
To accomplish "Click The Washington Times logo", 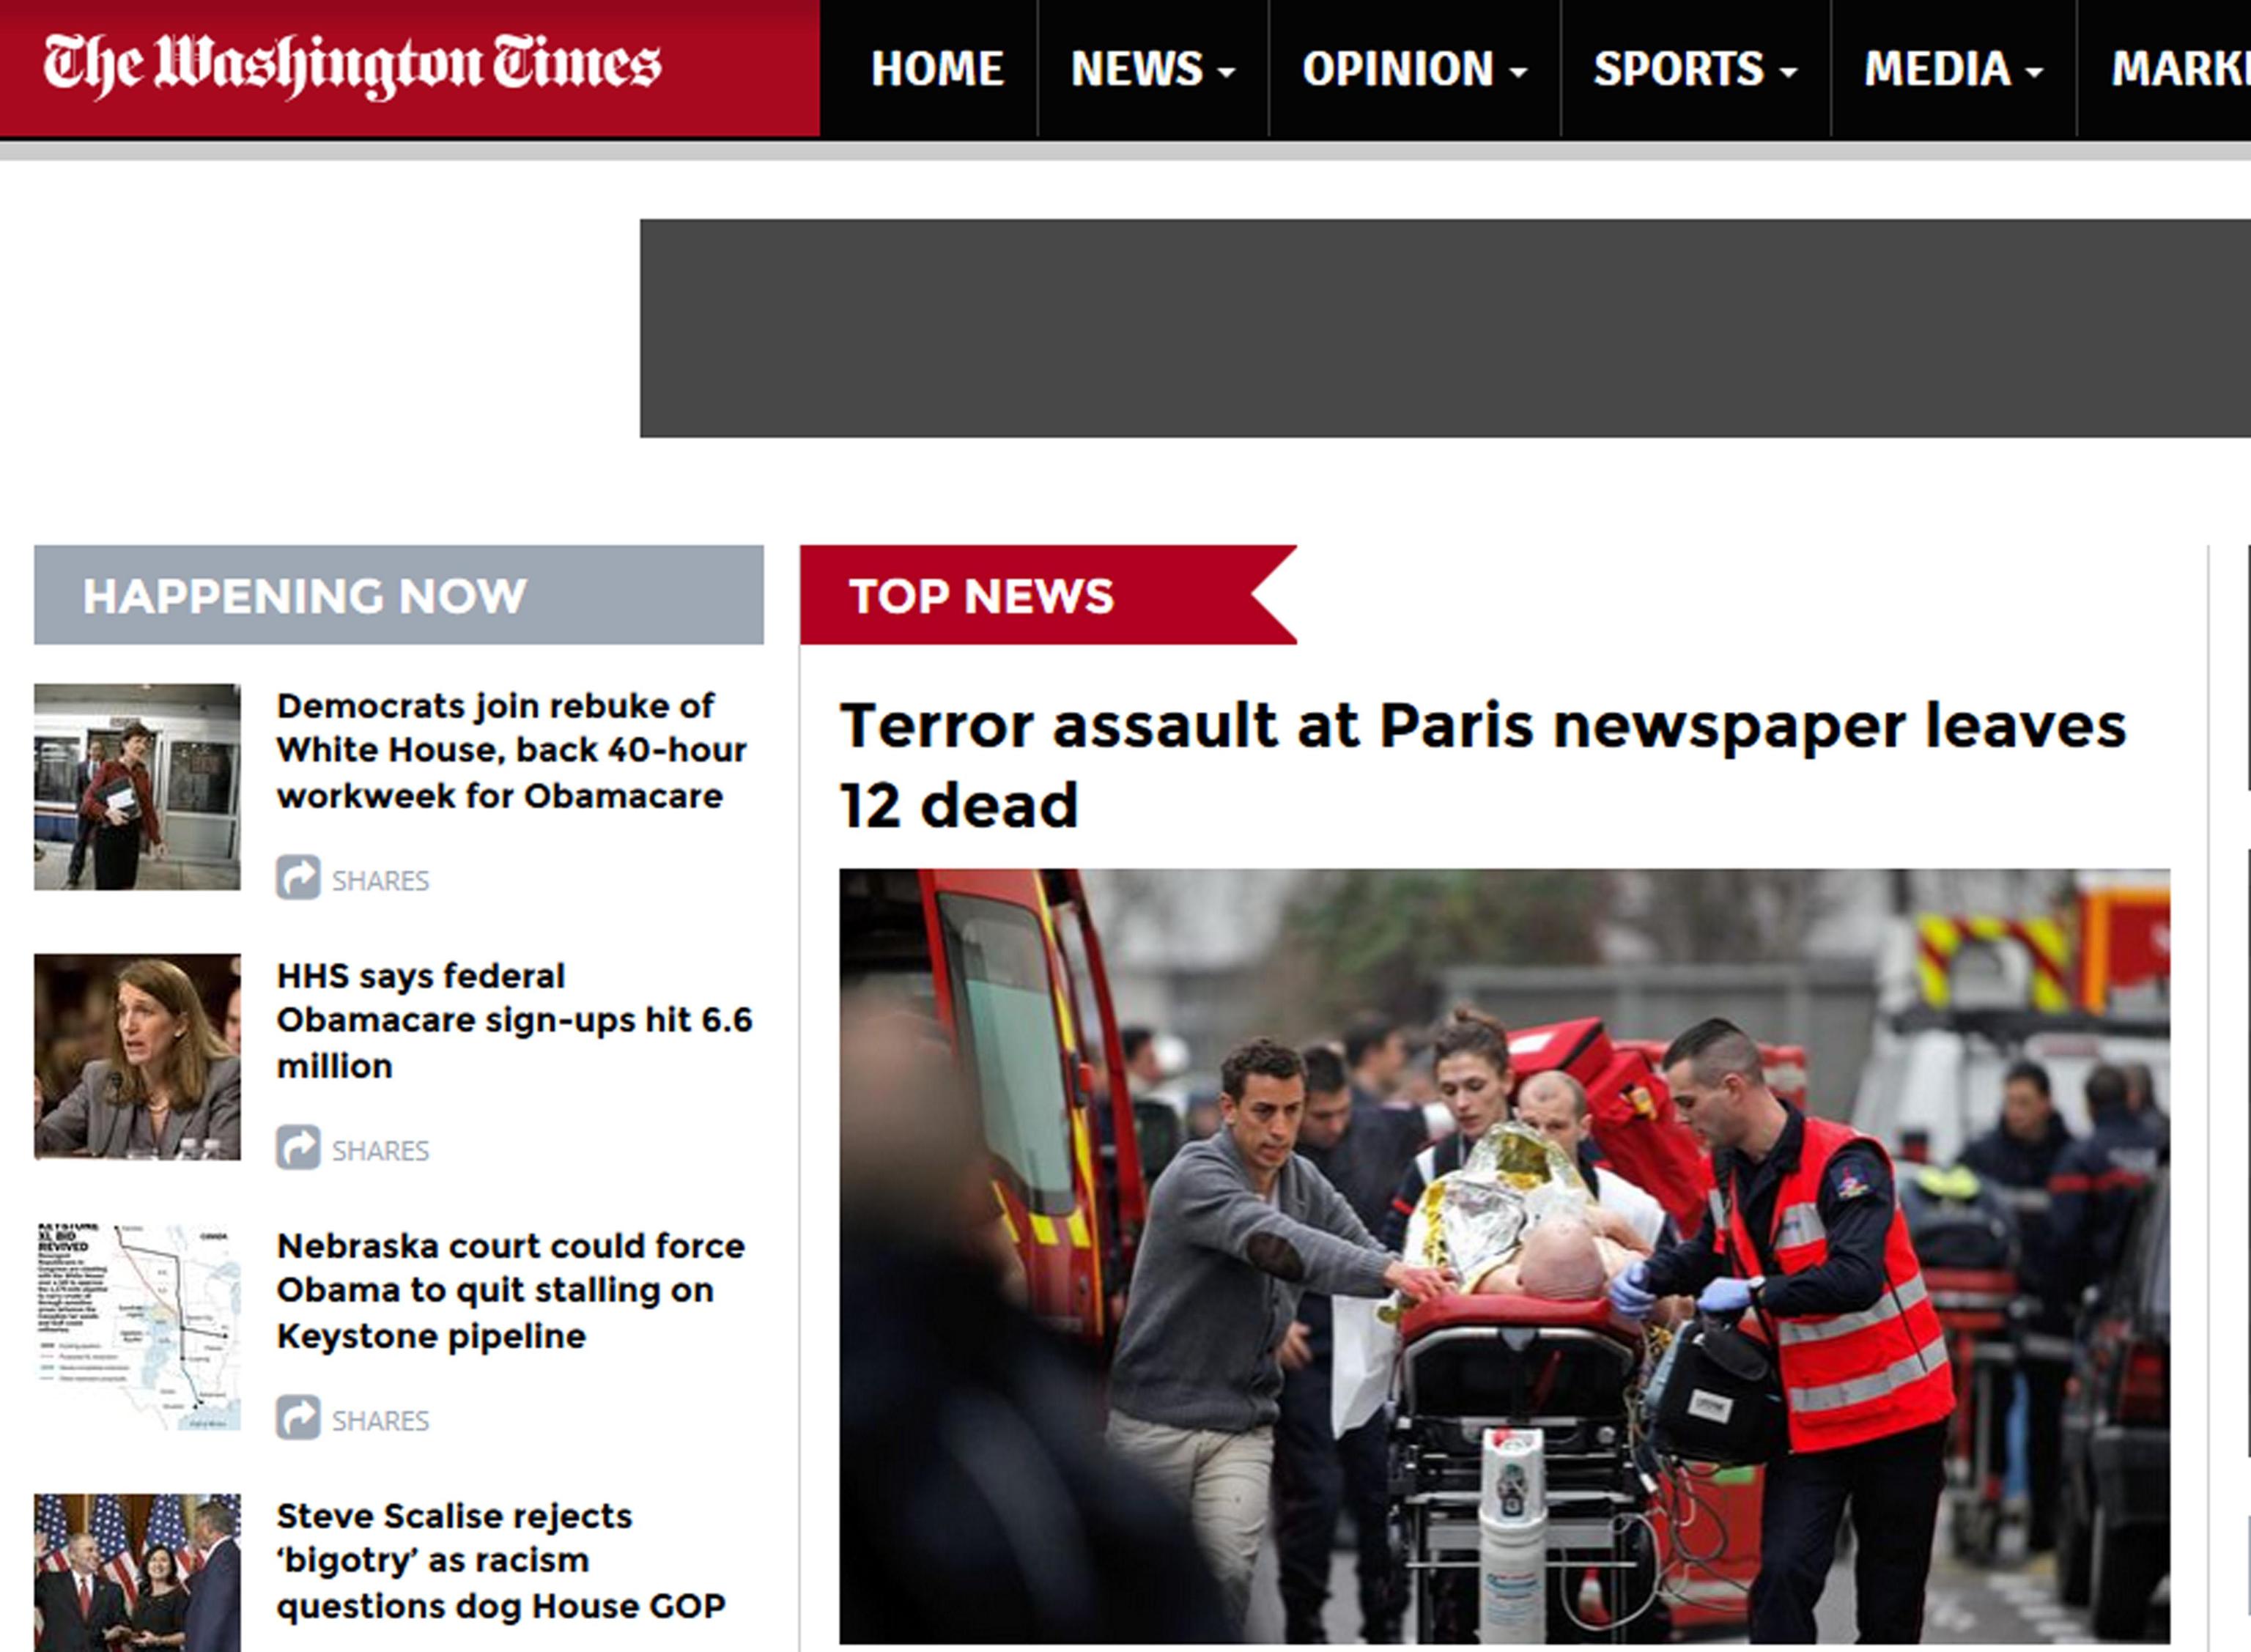I will pos(352,66).
